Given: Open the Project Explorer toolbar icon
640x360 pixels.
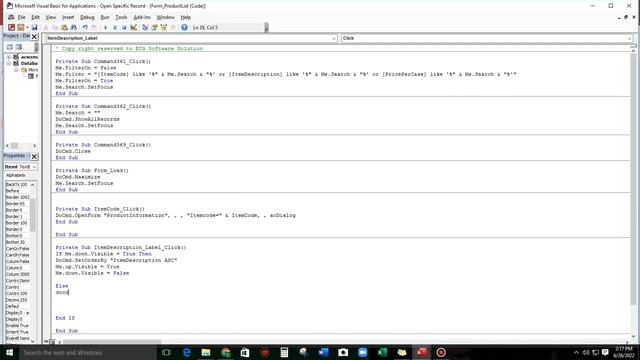Looking at the screenshot, I should click(145, 27).
